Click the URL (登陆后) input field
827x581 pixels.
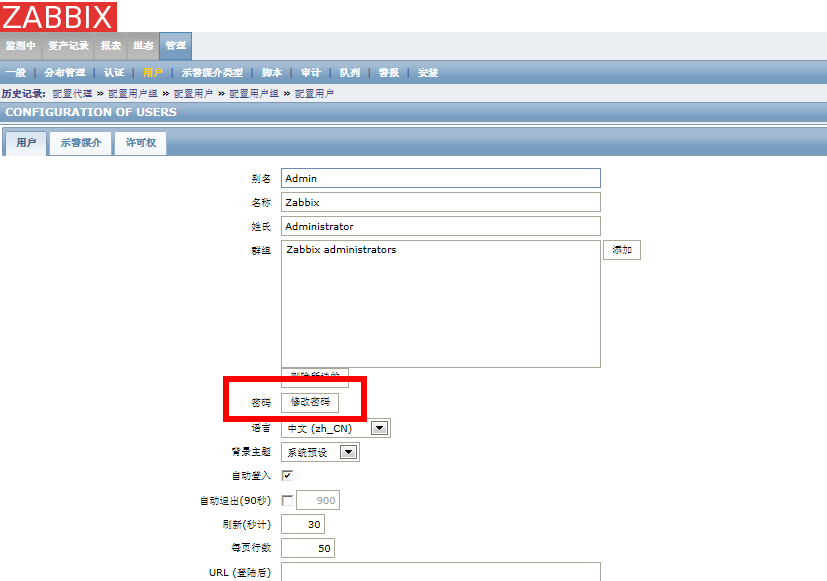click(x=440, y=572)
